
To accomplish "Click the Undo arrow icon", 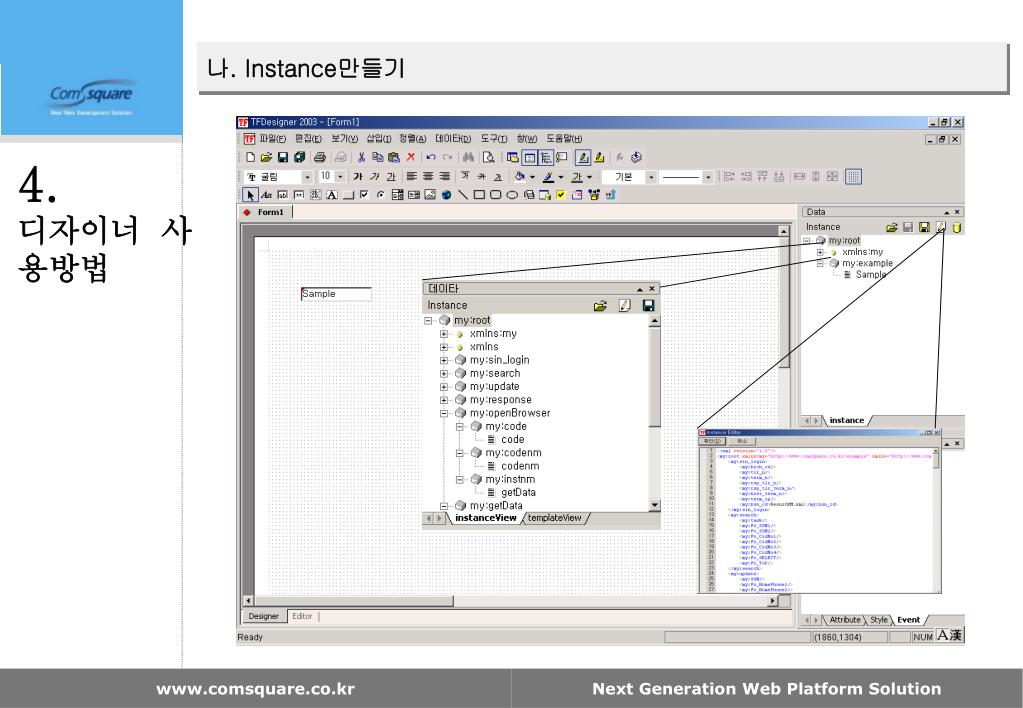I will pyautogui.click(x=431, y=157).
